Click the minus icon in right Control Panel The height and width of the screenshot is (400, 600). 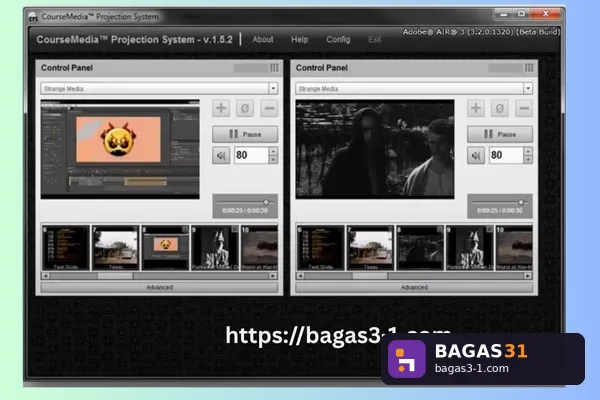pos(524,108)
